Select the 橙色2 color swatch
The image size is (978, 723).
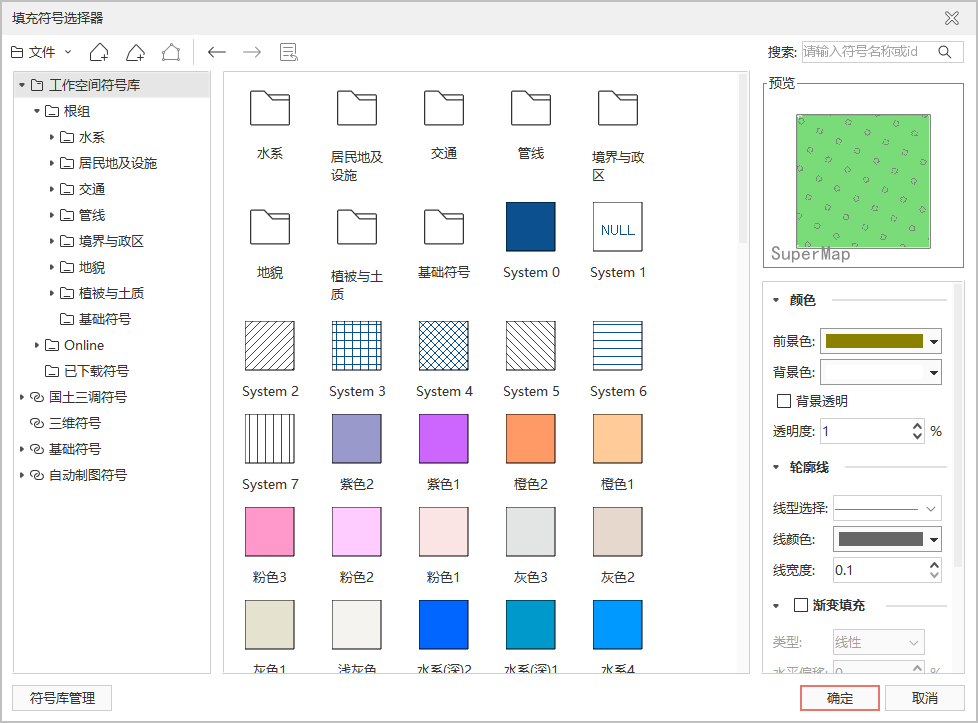pos(531,439)
